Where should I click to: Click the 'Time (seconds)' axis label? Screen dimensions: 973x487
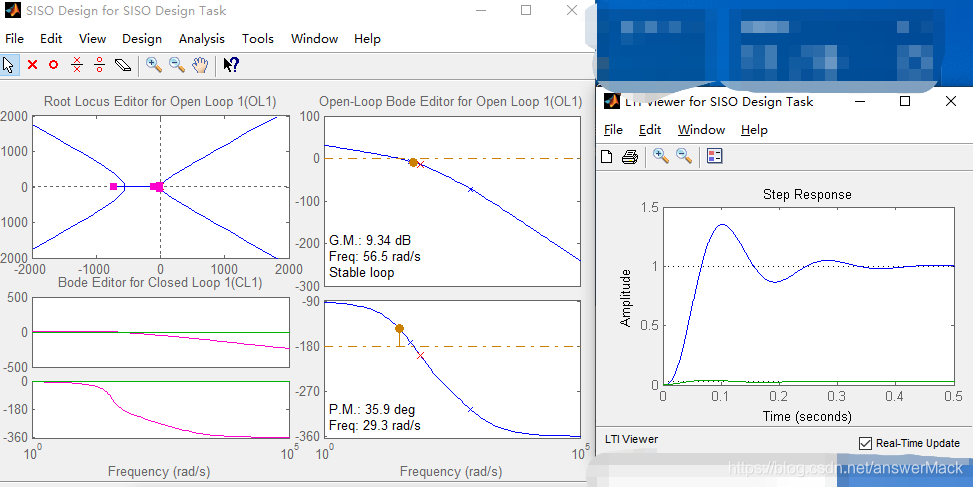point(807,416)
